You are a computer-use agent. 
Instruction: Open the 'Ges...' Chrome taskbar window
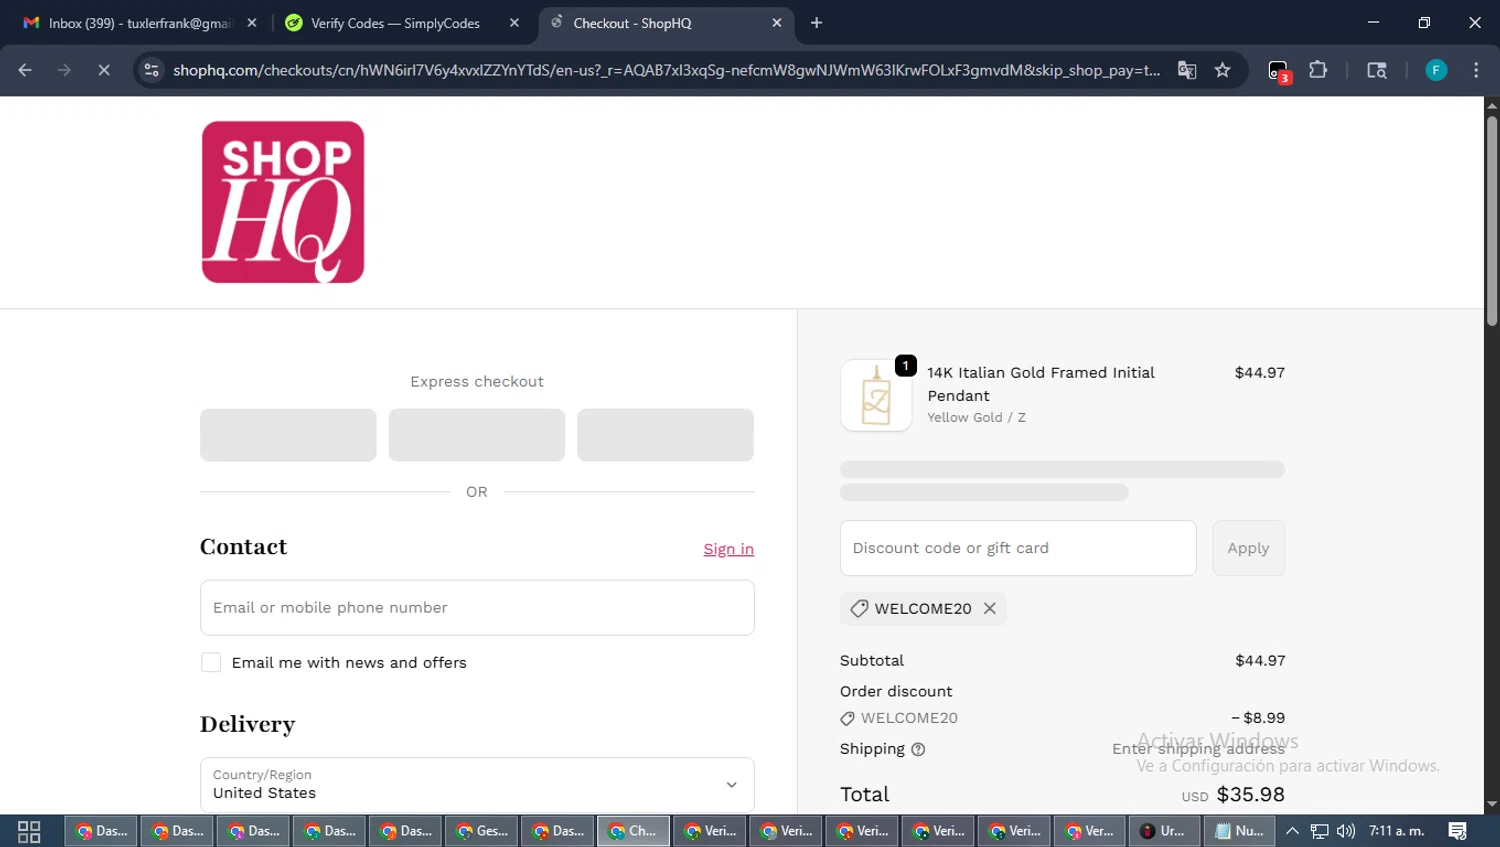(x=482, y=831)
